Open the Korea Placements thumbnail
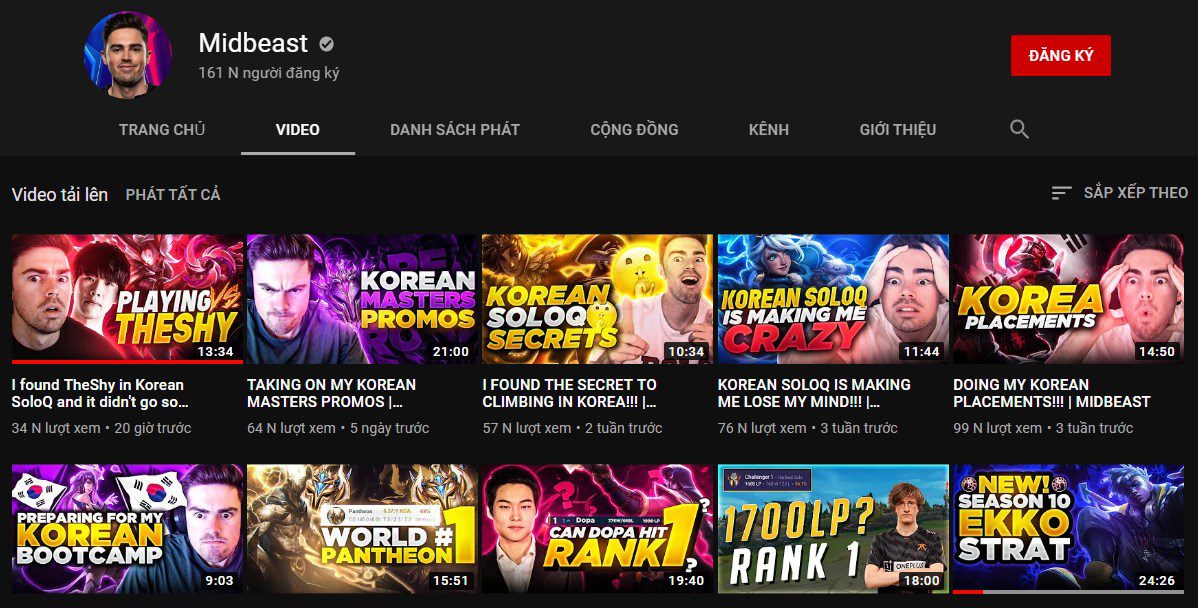 [x=1069, y=299]
